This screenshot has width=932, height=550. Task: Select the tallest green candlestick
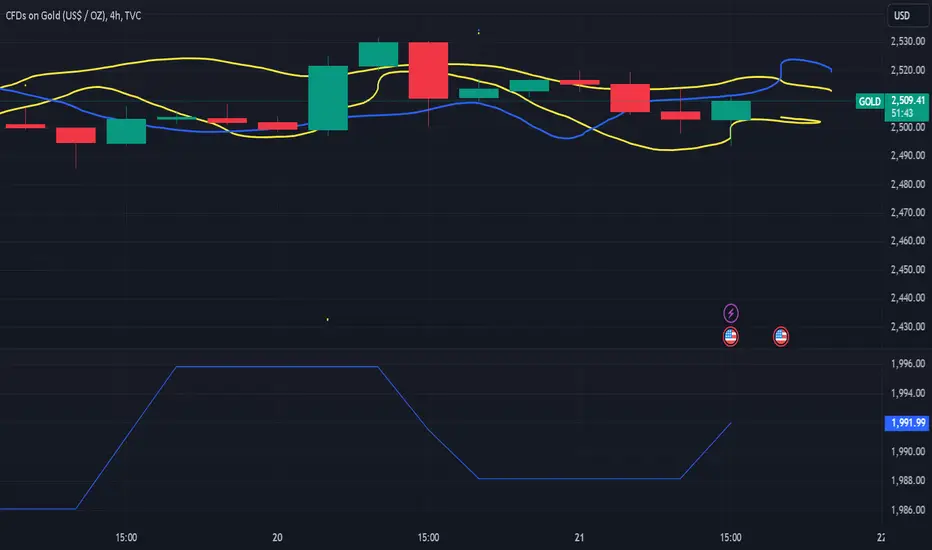328,98
